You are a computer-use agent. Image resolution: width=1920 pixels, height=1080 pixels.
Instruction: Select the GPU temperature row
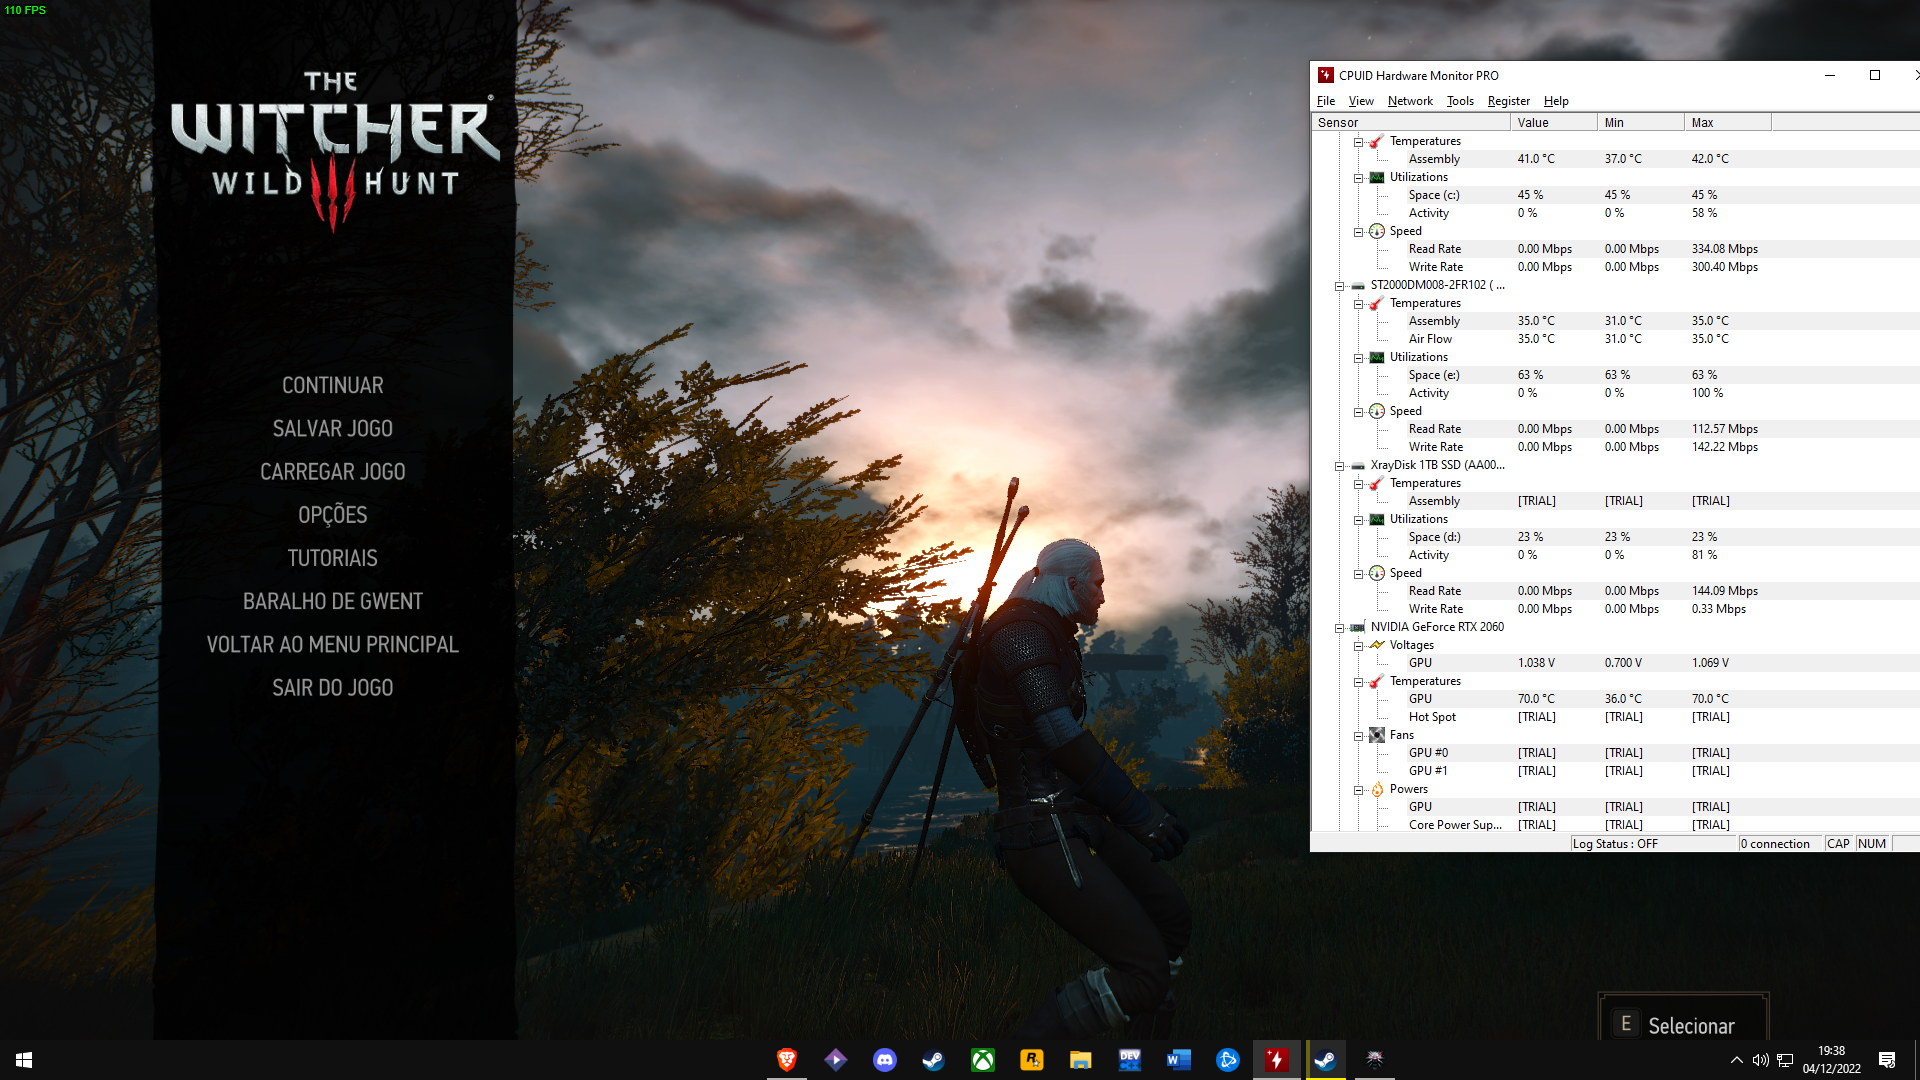click(x=1615, y=699)
